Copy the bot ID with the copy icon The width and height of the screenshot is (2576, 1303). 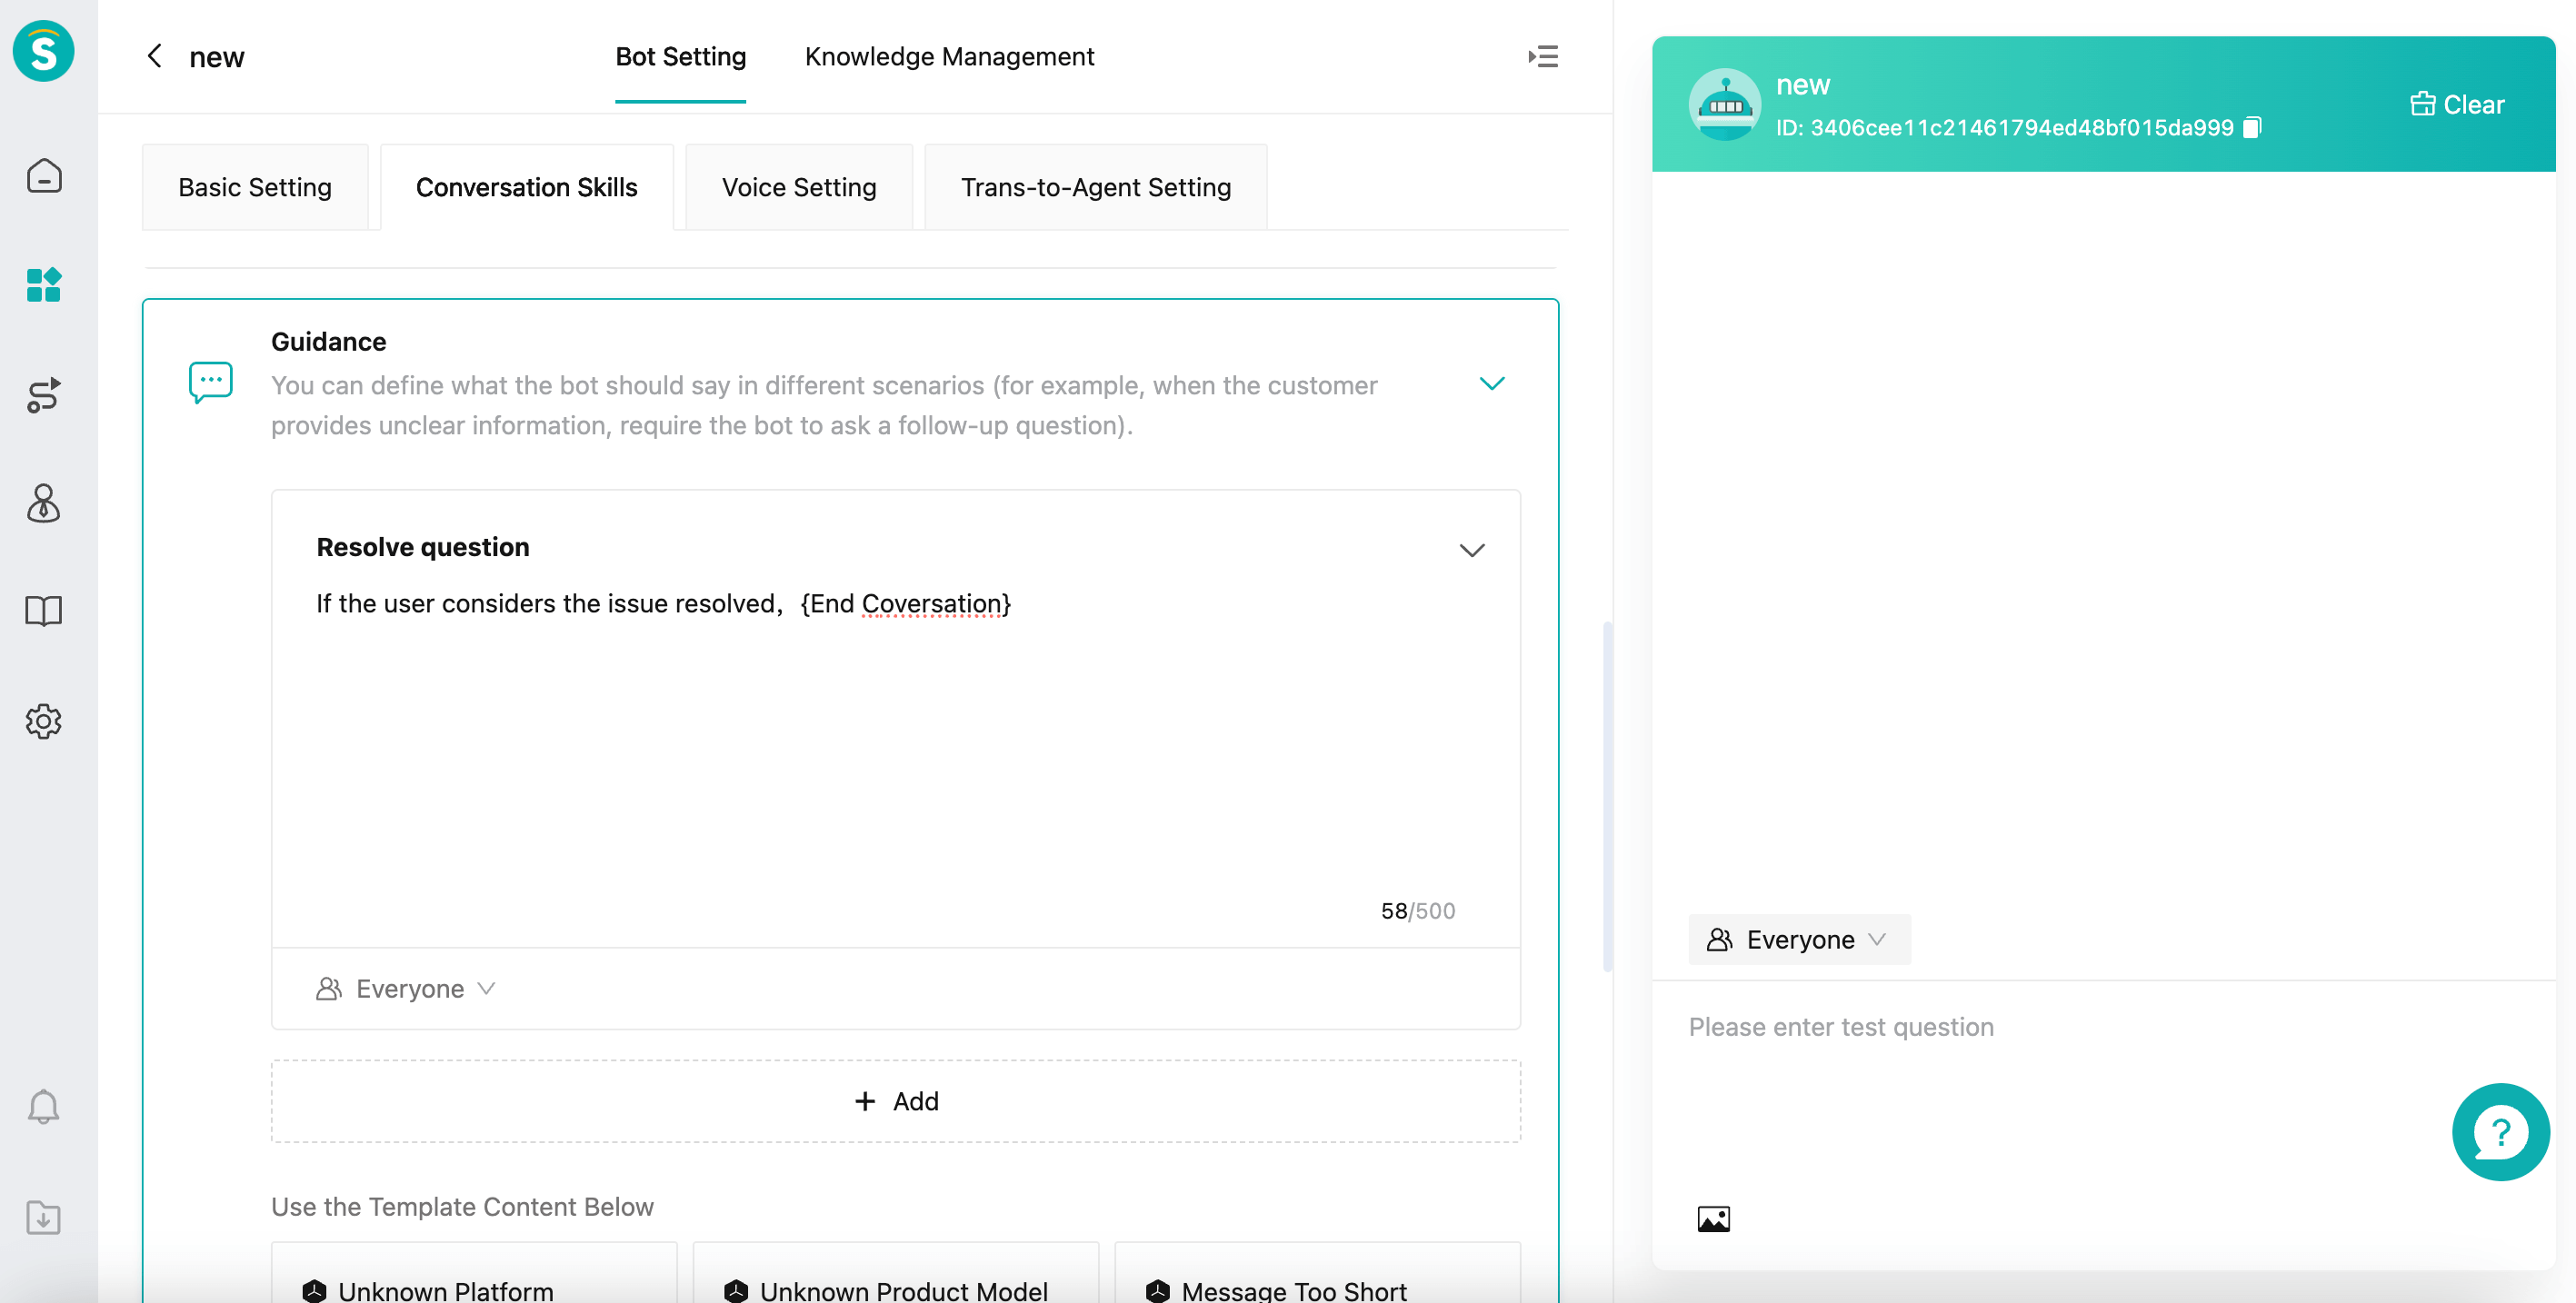click(x=2251, y=128)
